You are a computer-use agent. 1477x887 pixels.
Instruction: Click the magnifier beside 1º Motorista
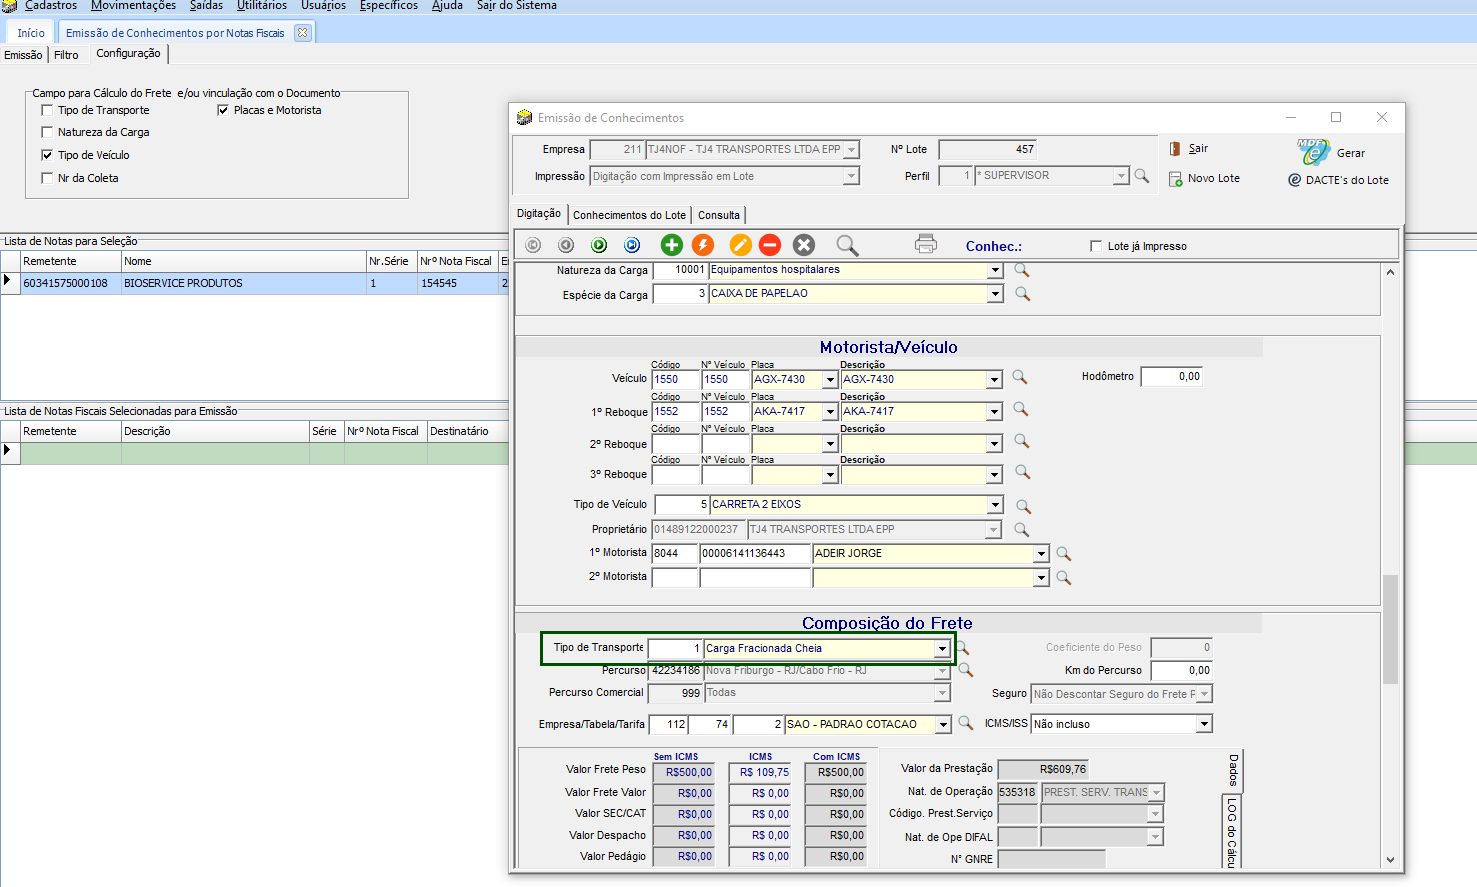[x=1063, y=553]
